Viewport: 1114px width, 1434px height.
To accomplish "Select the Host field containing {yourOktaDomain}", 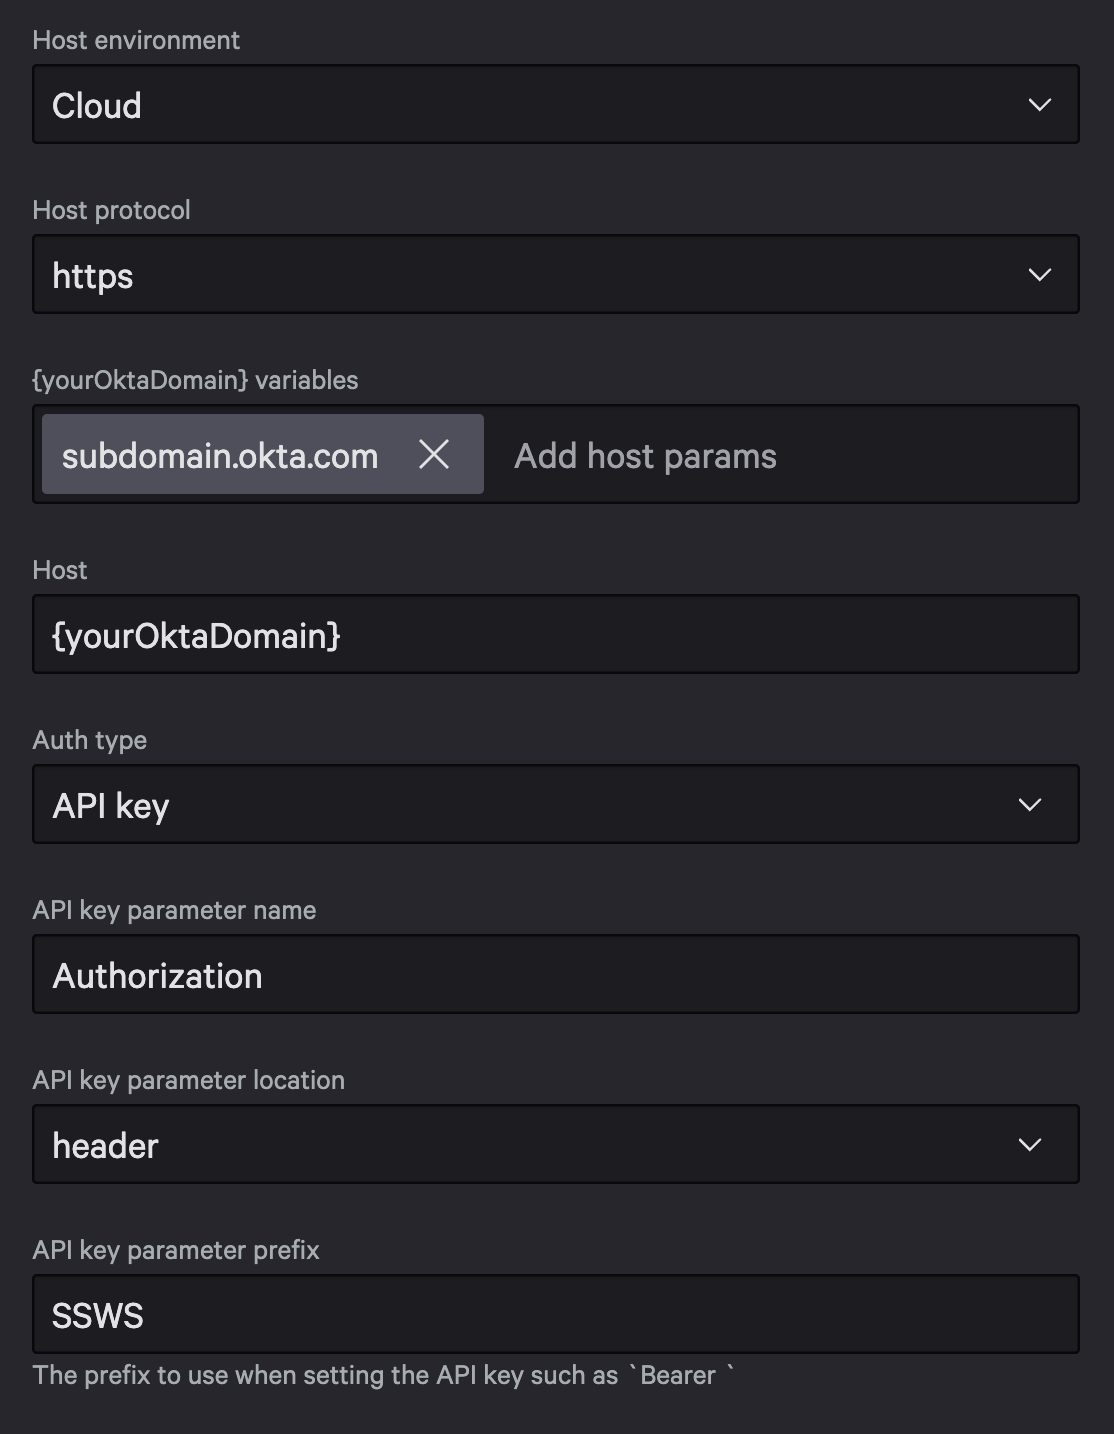I will [x=556, y=633].
